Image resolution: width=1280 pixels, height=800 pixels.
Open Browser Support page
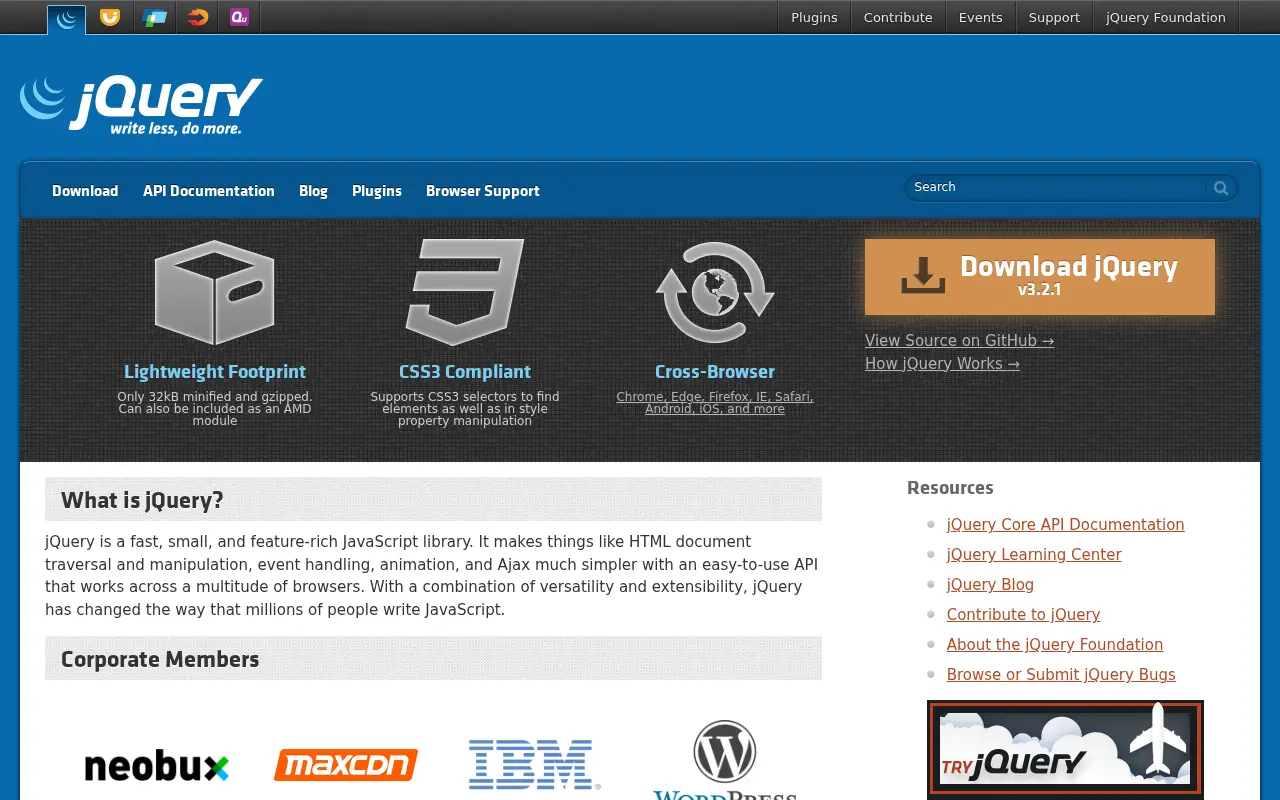click(483, 191)
